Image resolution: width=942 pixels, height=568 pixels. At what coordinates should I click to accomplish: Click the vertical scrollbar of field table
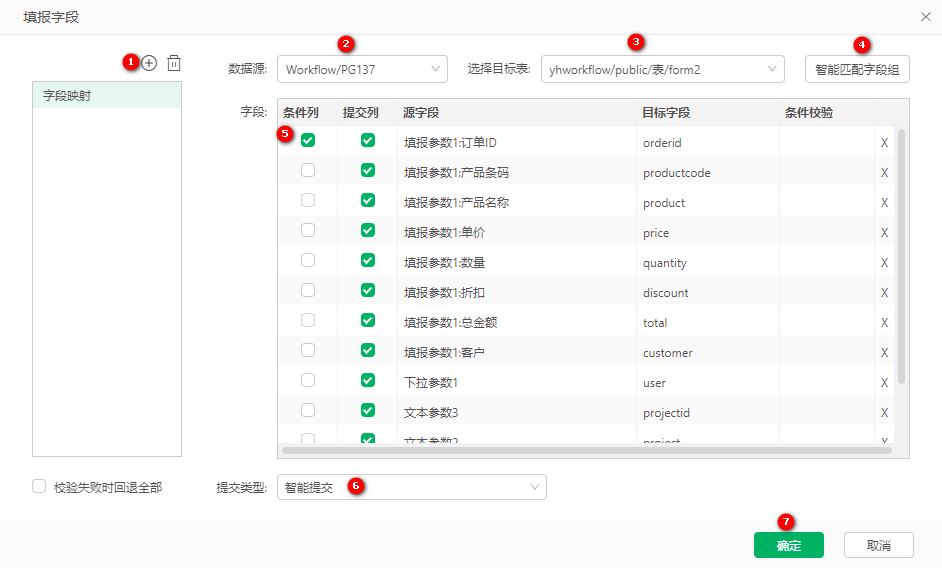coord(901,256)
